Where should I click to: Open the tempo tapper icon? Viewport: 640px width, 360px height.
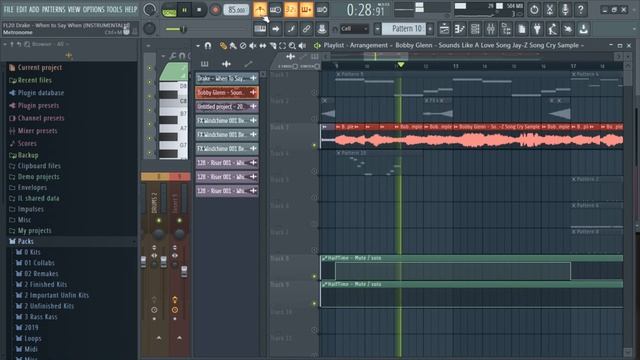[553, 29]
